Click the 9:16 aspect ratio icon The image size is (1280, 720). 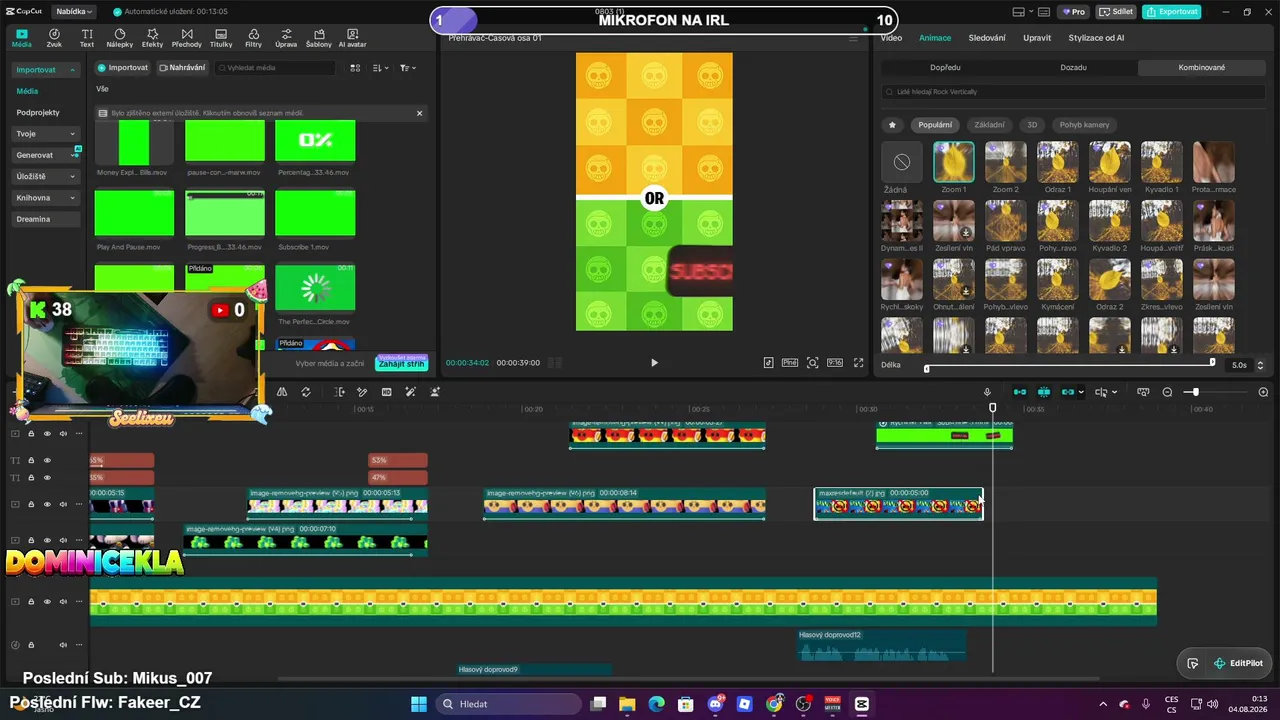[835, 363]
